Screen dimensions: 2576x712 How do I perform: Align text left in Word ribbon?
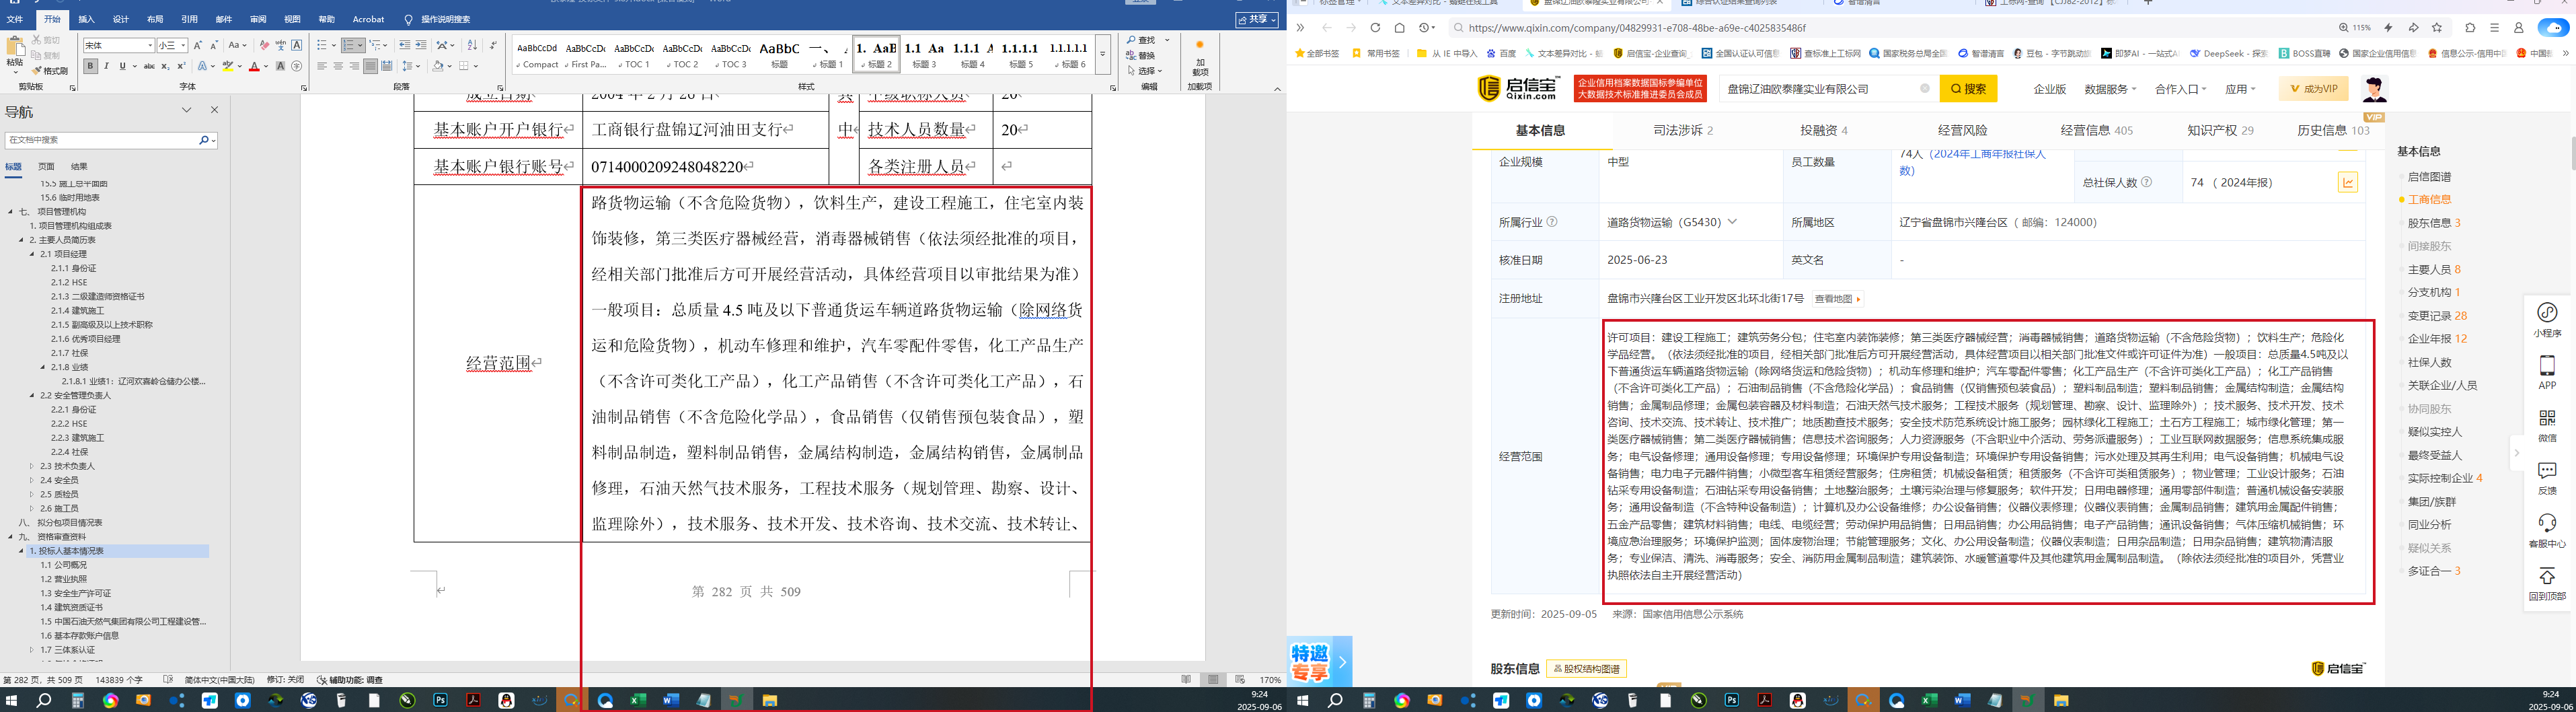pyautogui.click(x=322, y=66)
